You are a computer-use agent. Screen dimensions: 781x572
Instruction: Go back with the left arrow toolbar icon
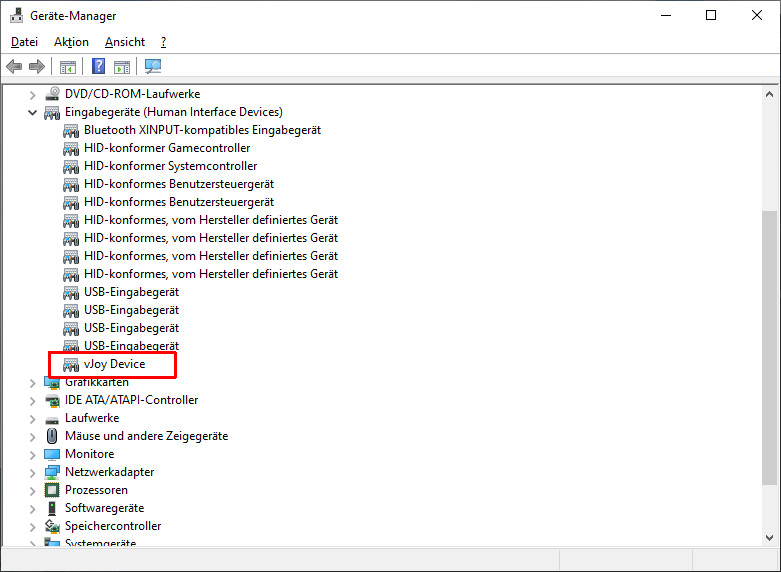[14, 66]
